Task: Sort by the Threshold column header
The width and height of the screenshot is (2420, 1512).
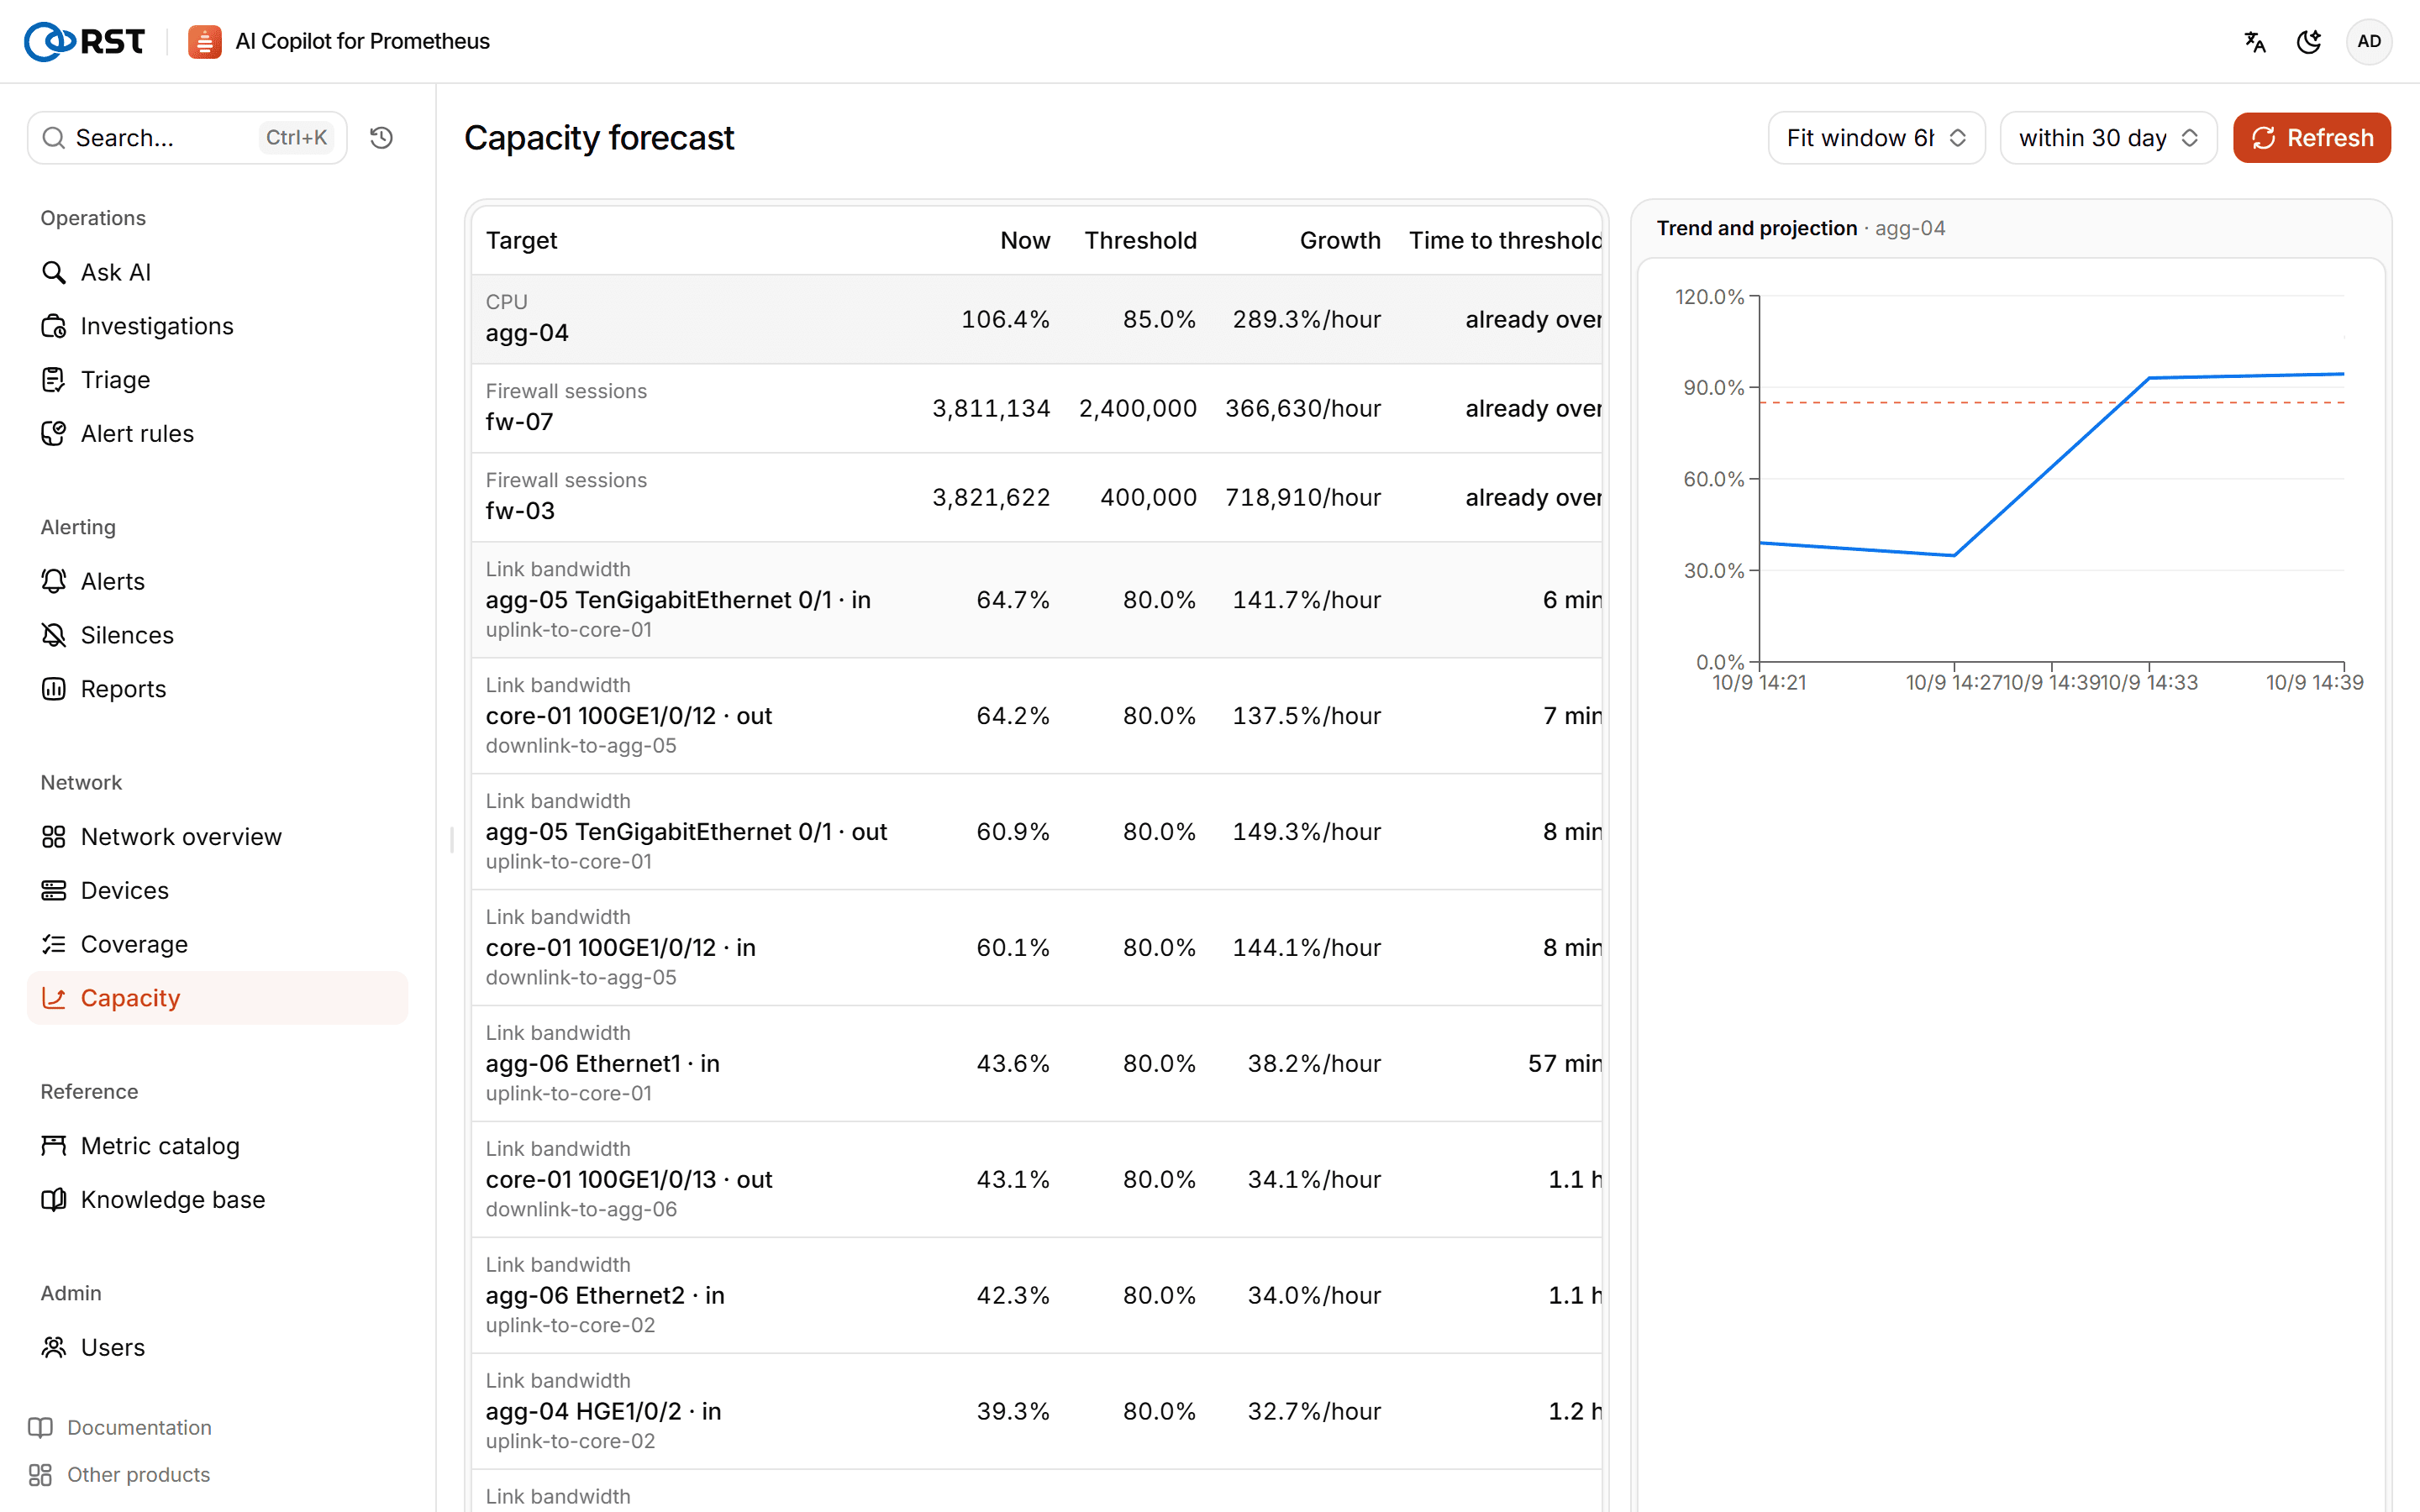Action: tap(1140, 241)
